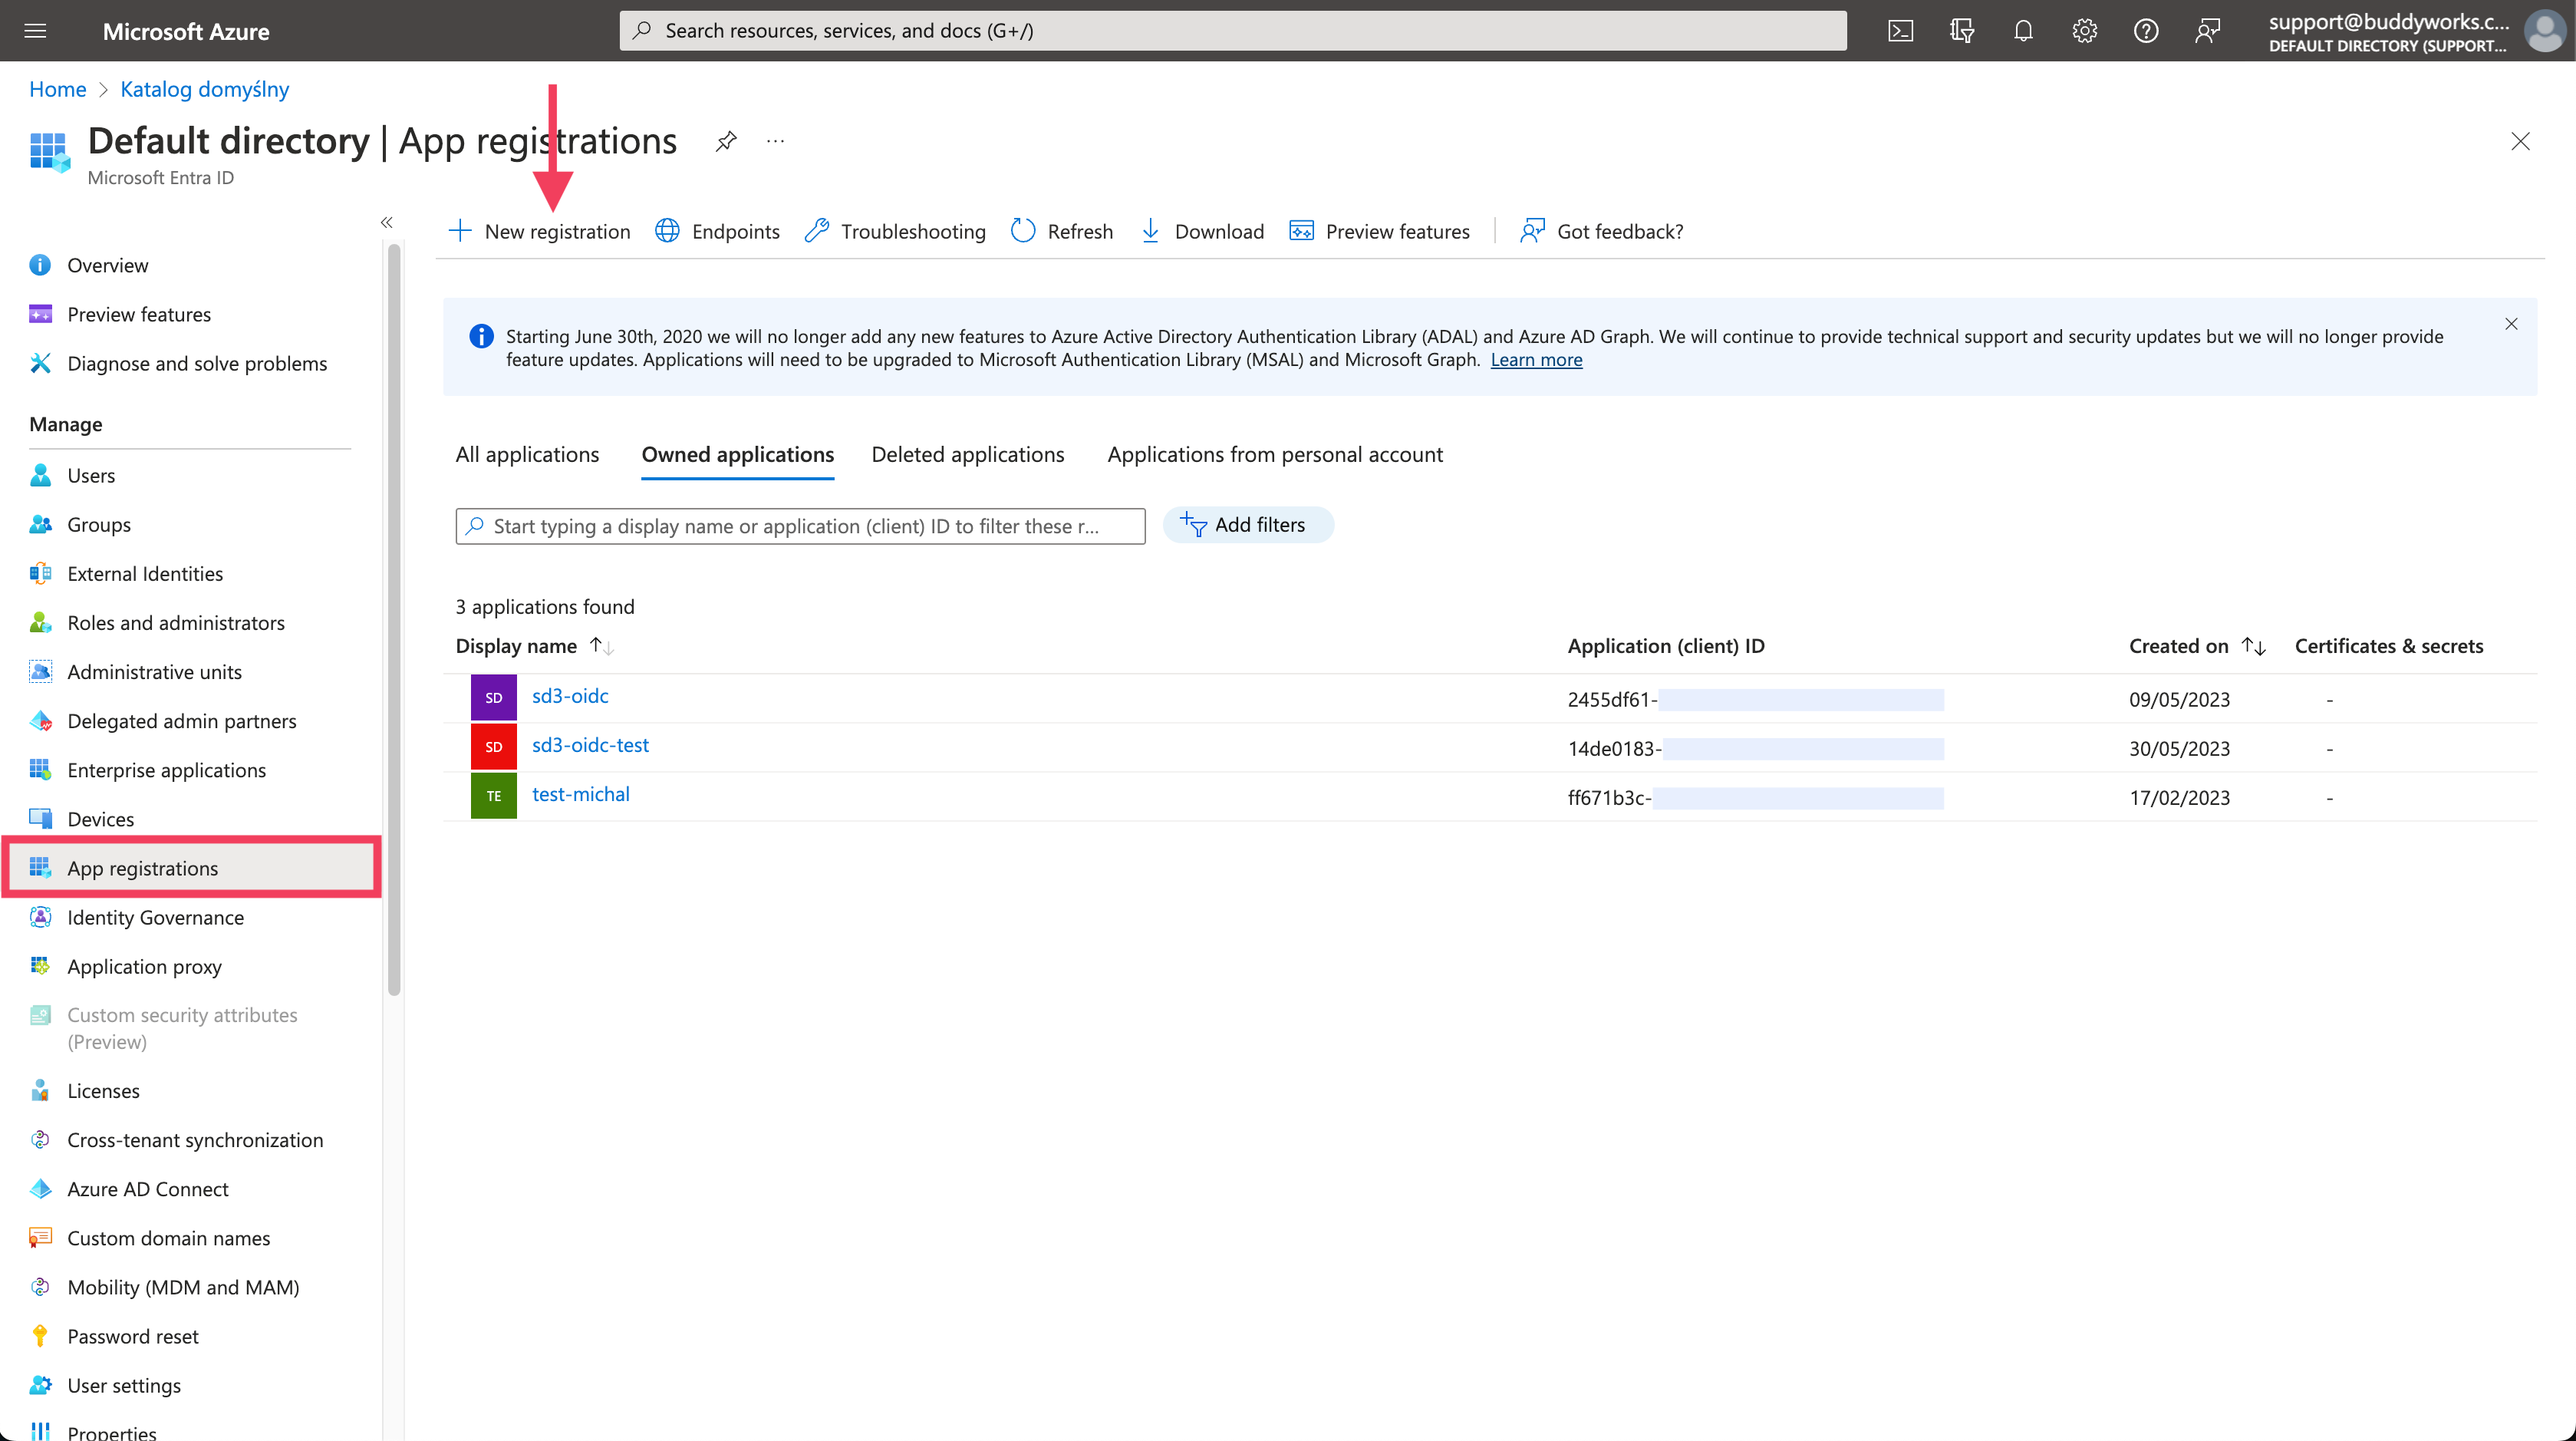The height and width of the screenshot is (1441, 2576).
Task: Open the portal hamburger menu
Action: tap(35, 30)
